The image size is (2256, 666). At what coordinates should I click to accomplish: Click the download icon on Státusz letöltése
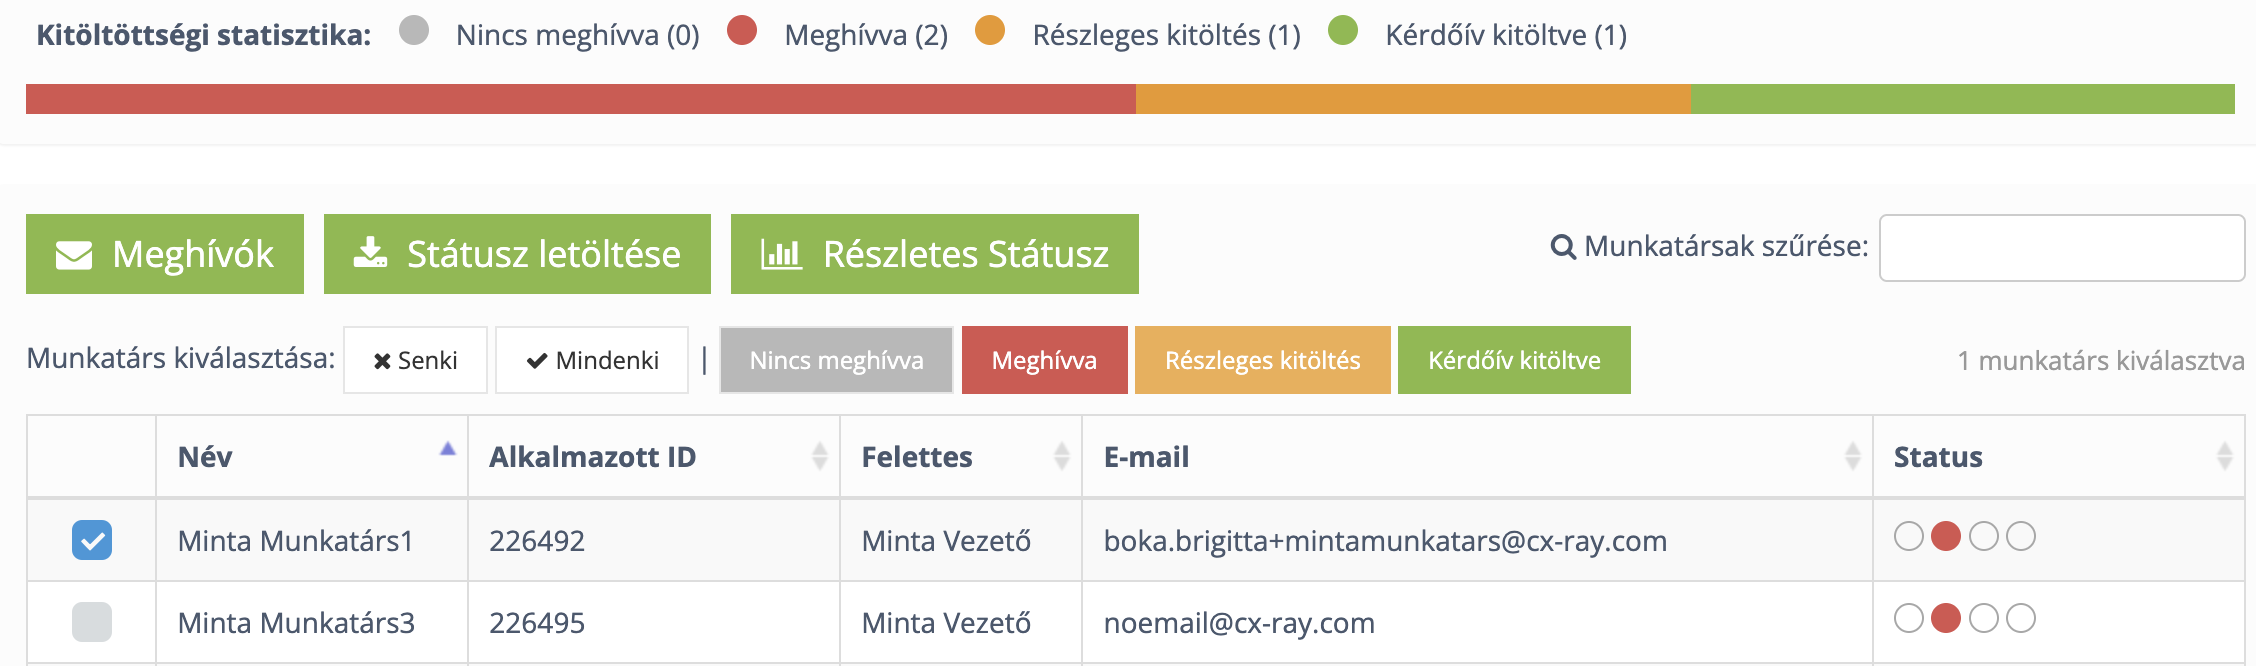[371, 253]
